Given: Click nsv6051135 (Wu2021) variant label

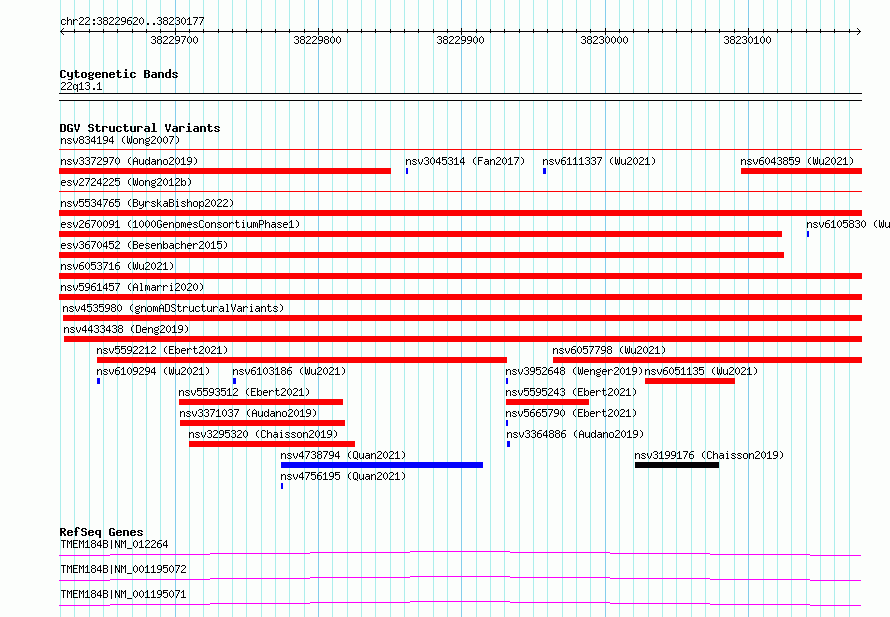Looking at the screenshot, I should (x=701, y=371).
